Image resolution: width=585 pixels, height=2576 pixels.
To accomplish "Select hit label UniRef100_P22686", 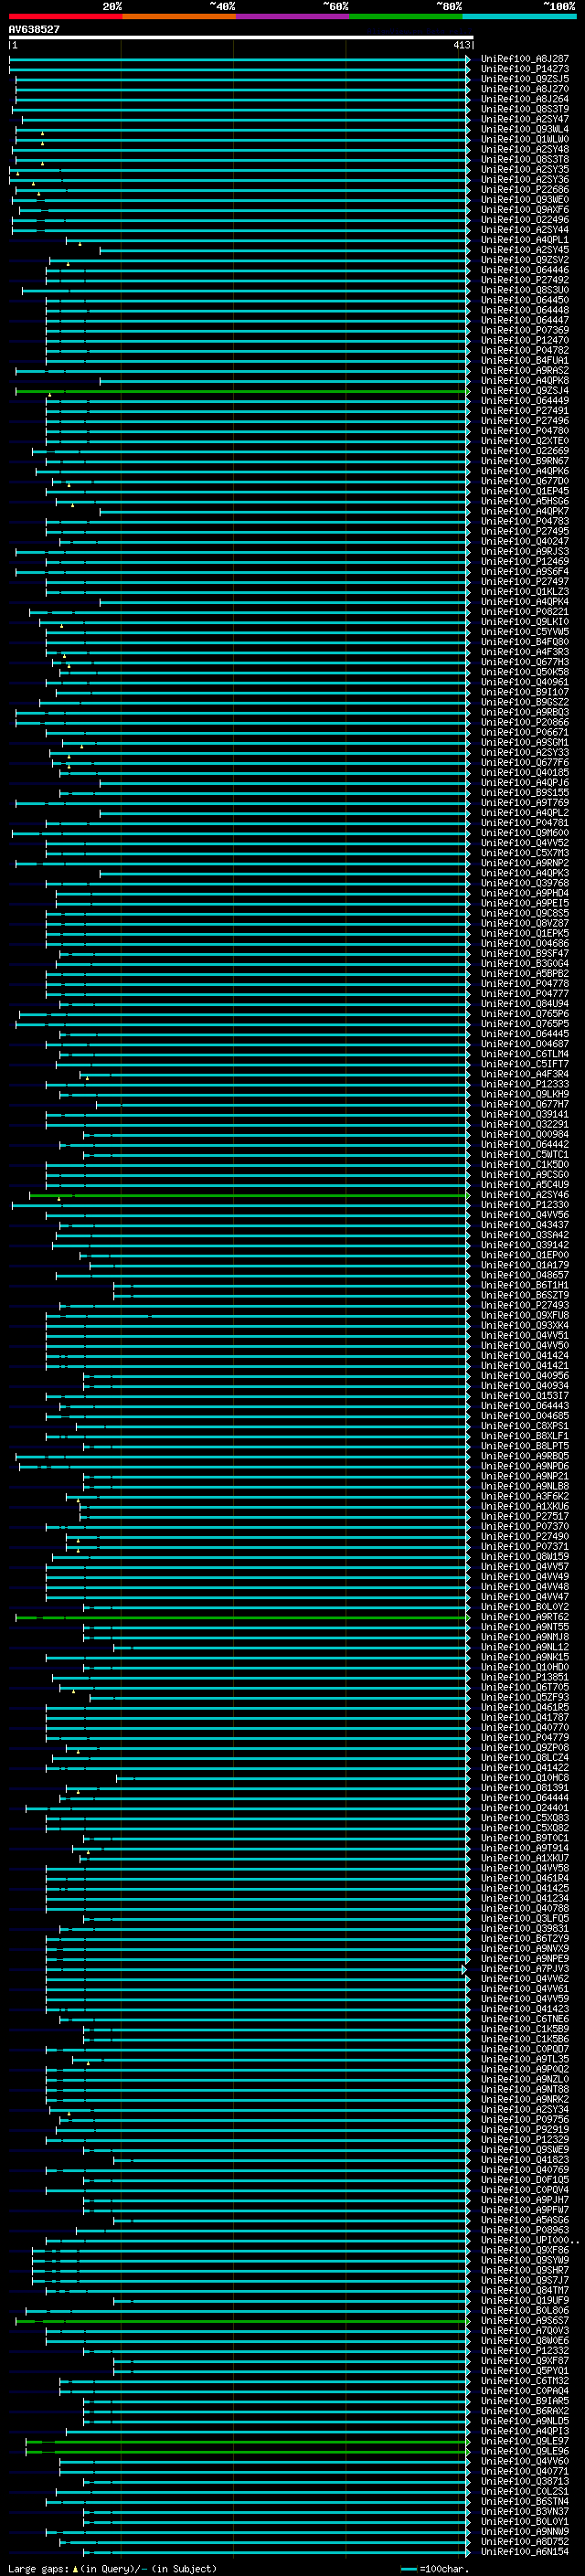I will (x=525, y=190).
